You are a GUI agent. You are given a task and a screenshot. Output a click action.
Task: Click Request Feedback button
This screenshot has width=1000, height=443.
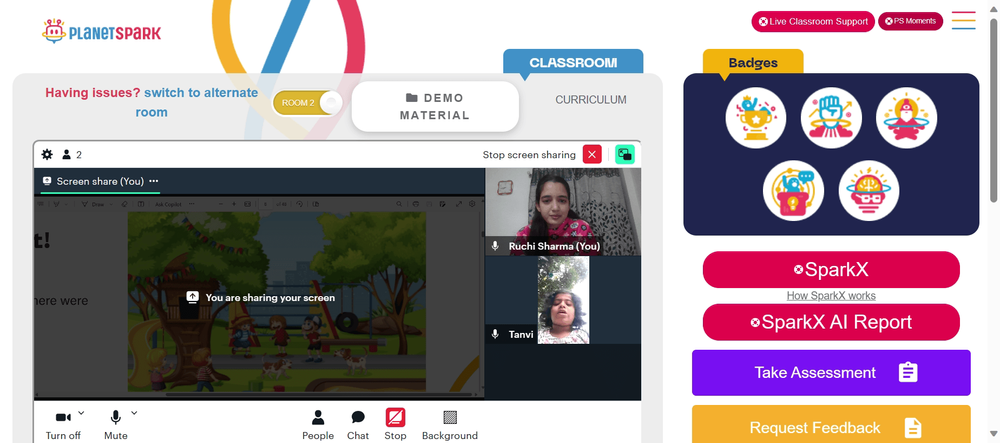pos(831,426)
